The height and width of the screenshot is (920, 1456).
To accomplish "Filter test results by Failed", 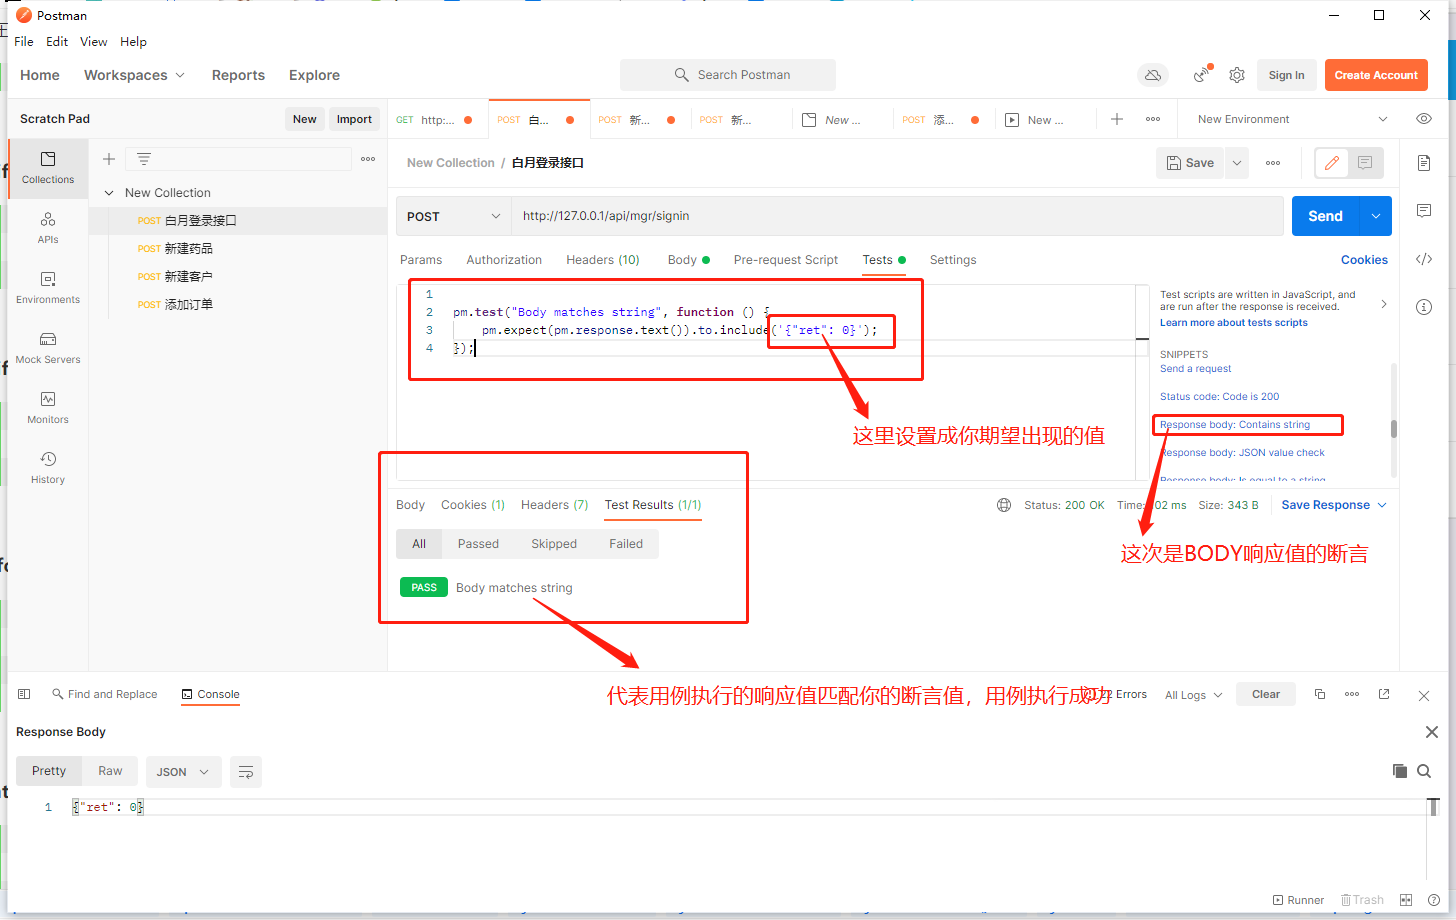I will (x=626, y=544).
